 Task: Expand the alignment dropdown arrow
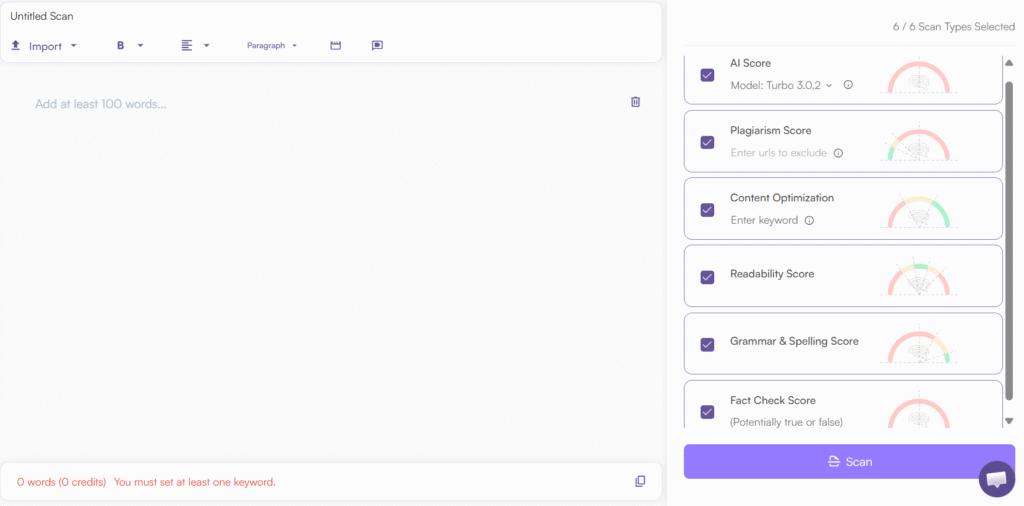click(x=206, y=46)
